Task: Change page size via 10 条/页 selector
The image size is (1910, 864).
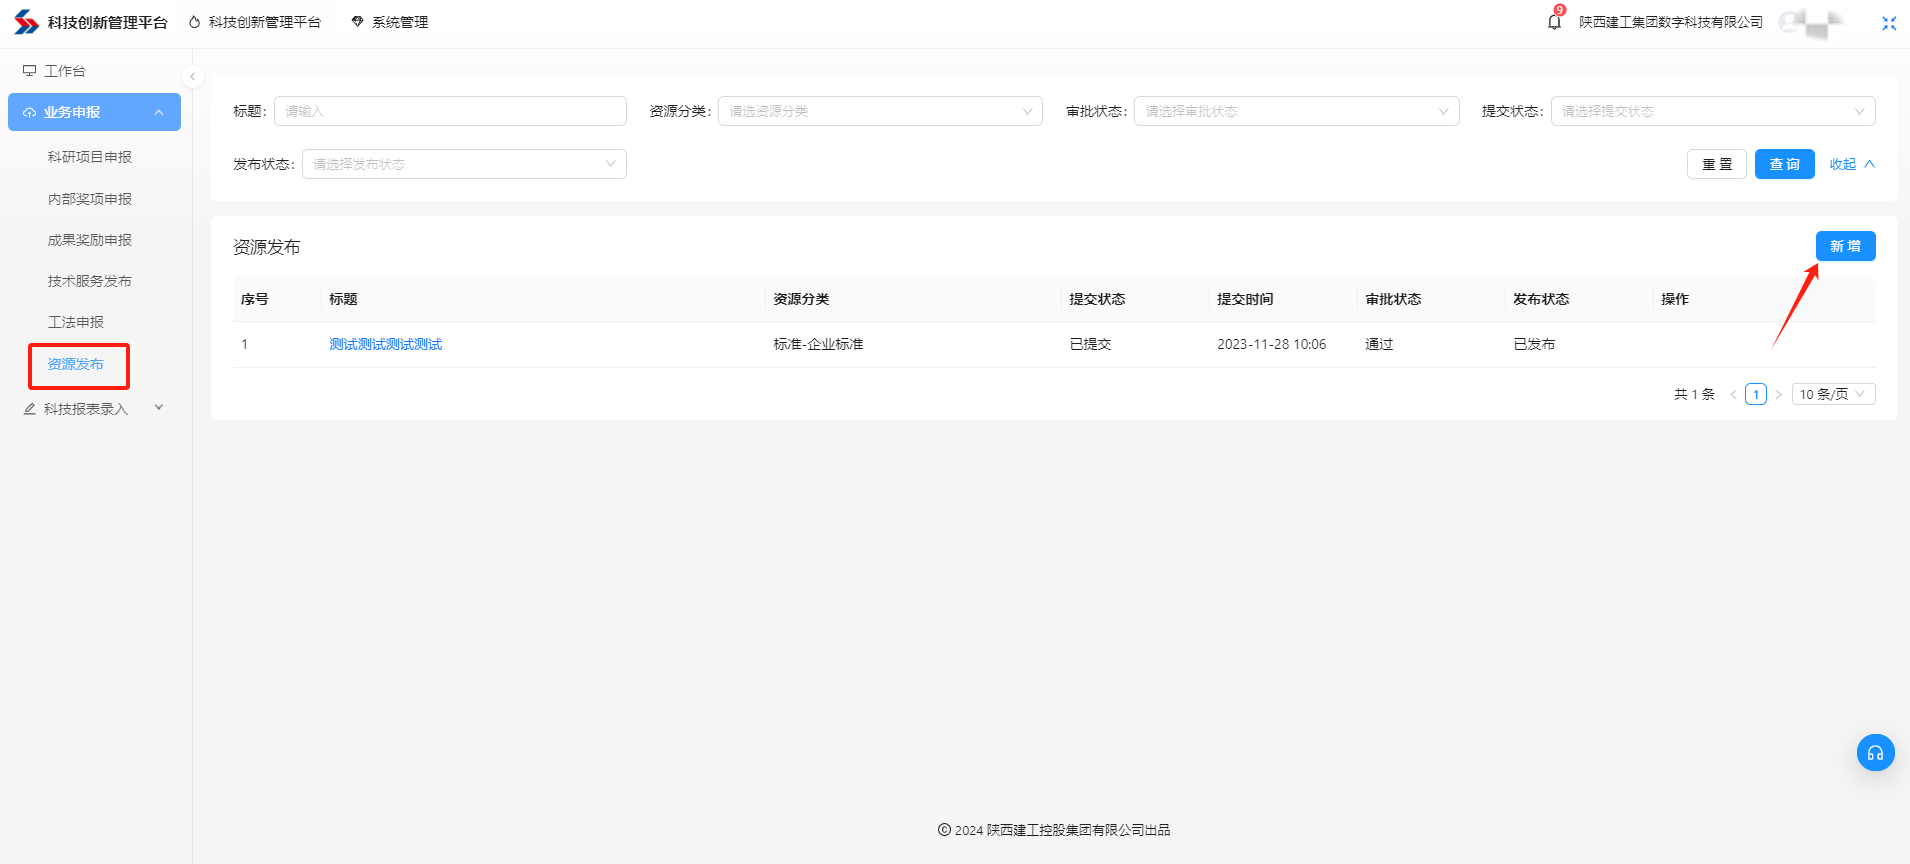Action: click(1832, 395)
